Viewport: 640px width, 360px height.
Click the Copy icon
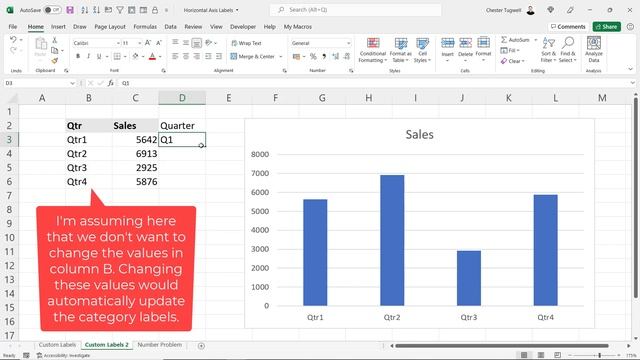point(54,51)
